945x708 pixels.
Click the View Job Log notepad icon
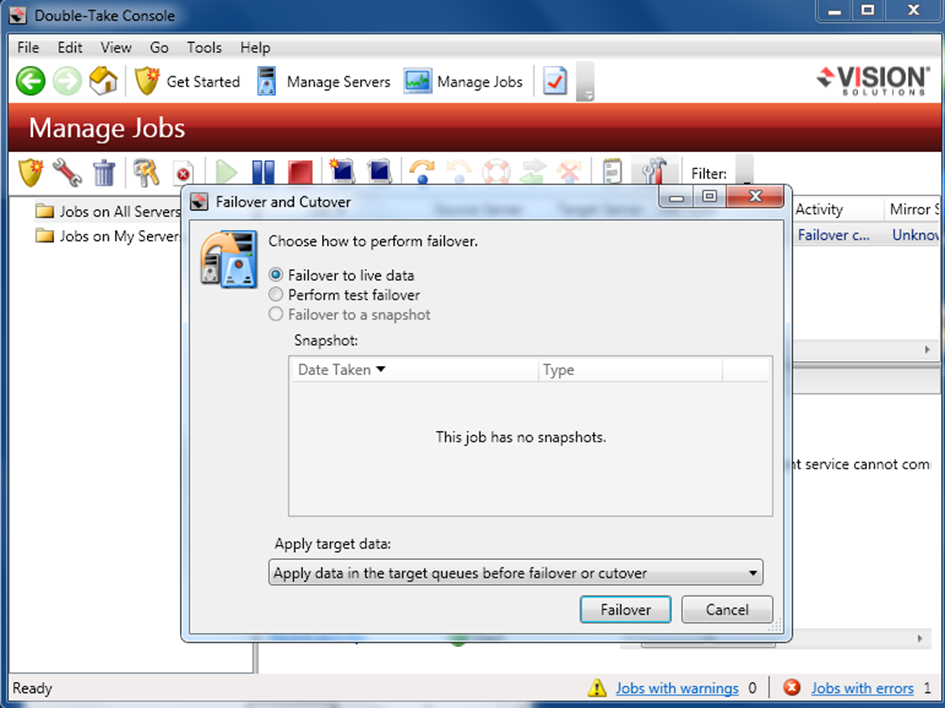click(612, 171)
